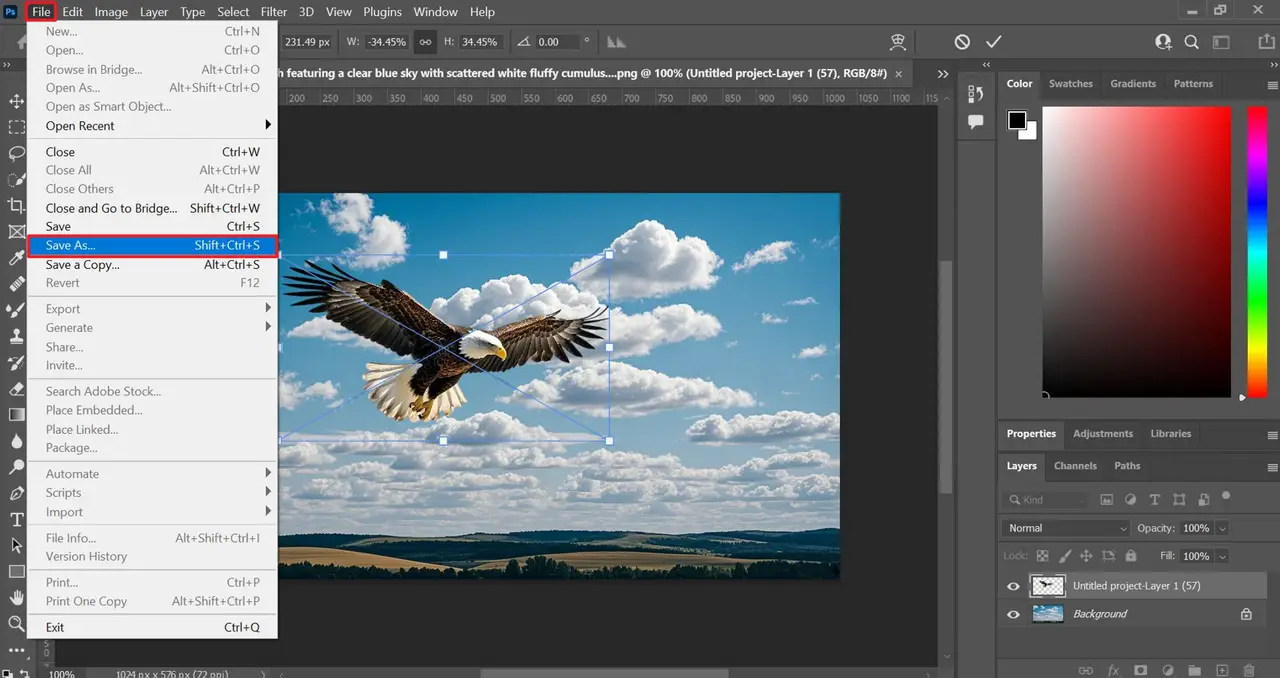Switch to the Swatches tab
1280x678 pixels.
point(1070,84)
